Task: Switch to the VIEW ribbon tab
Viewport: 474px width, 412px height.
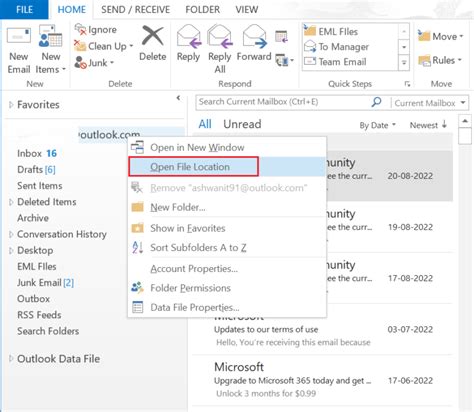Action: (247, 9)
